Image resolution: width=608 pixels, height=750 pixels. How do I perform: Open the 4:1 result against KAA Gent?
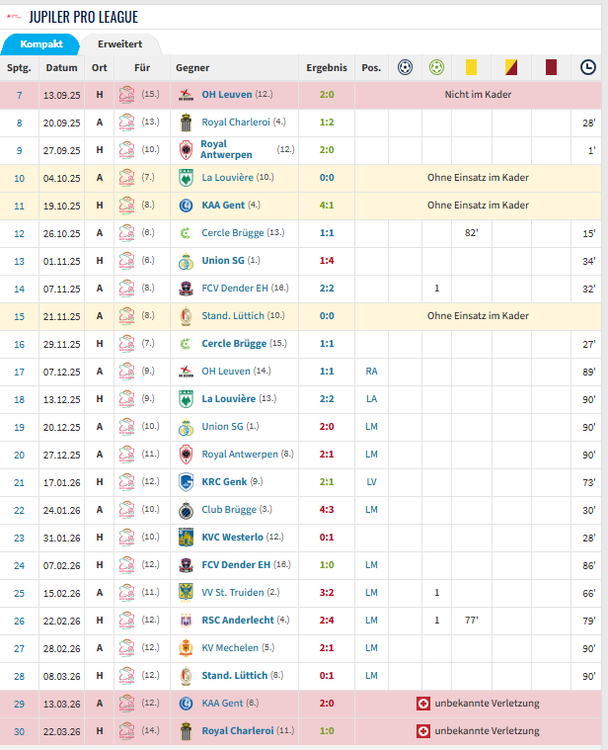pos(327,205)
